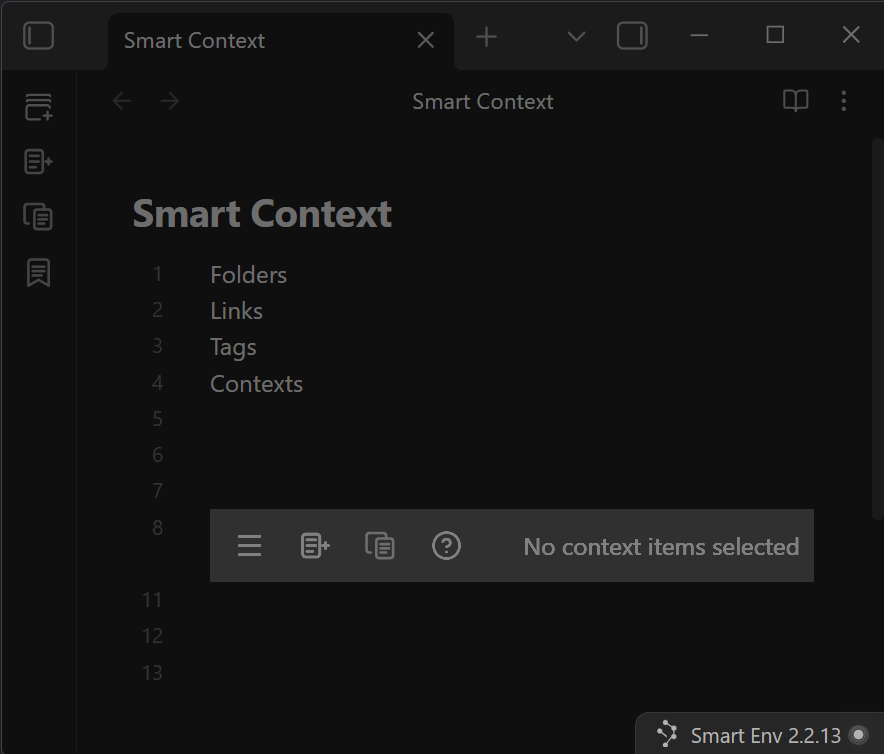Open the tab list dropdown chevron
Screen dimensions: 884x754
(576, 37)
